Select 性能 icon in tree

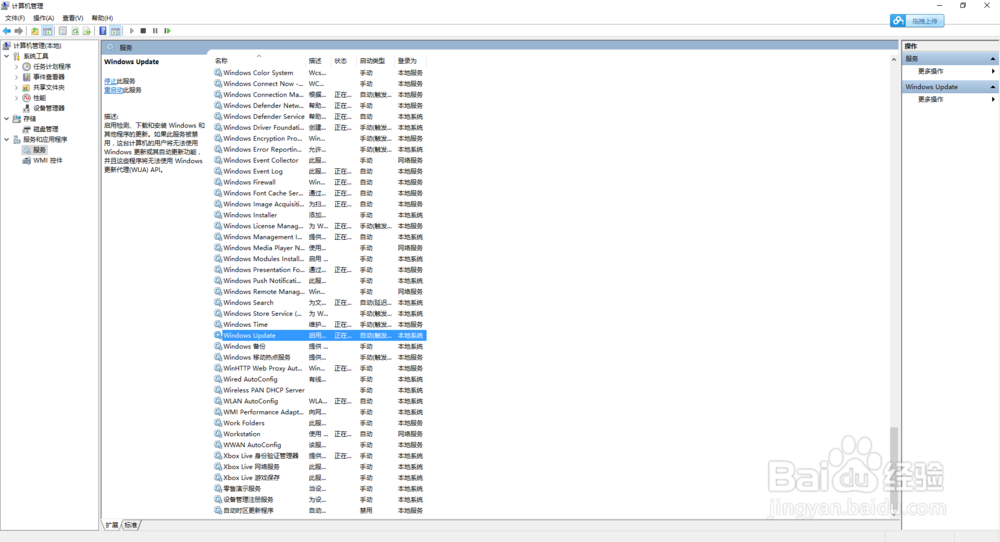pos(26,98)
